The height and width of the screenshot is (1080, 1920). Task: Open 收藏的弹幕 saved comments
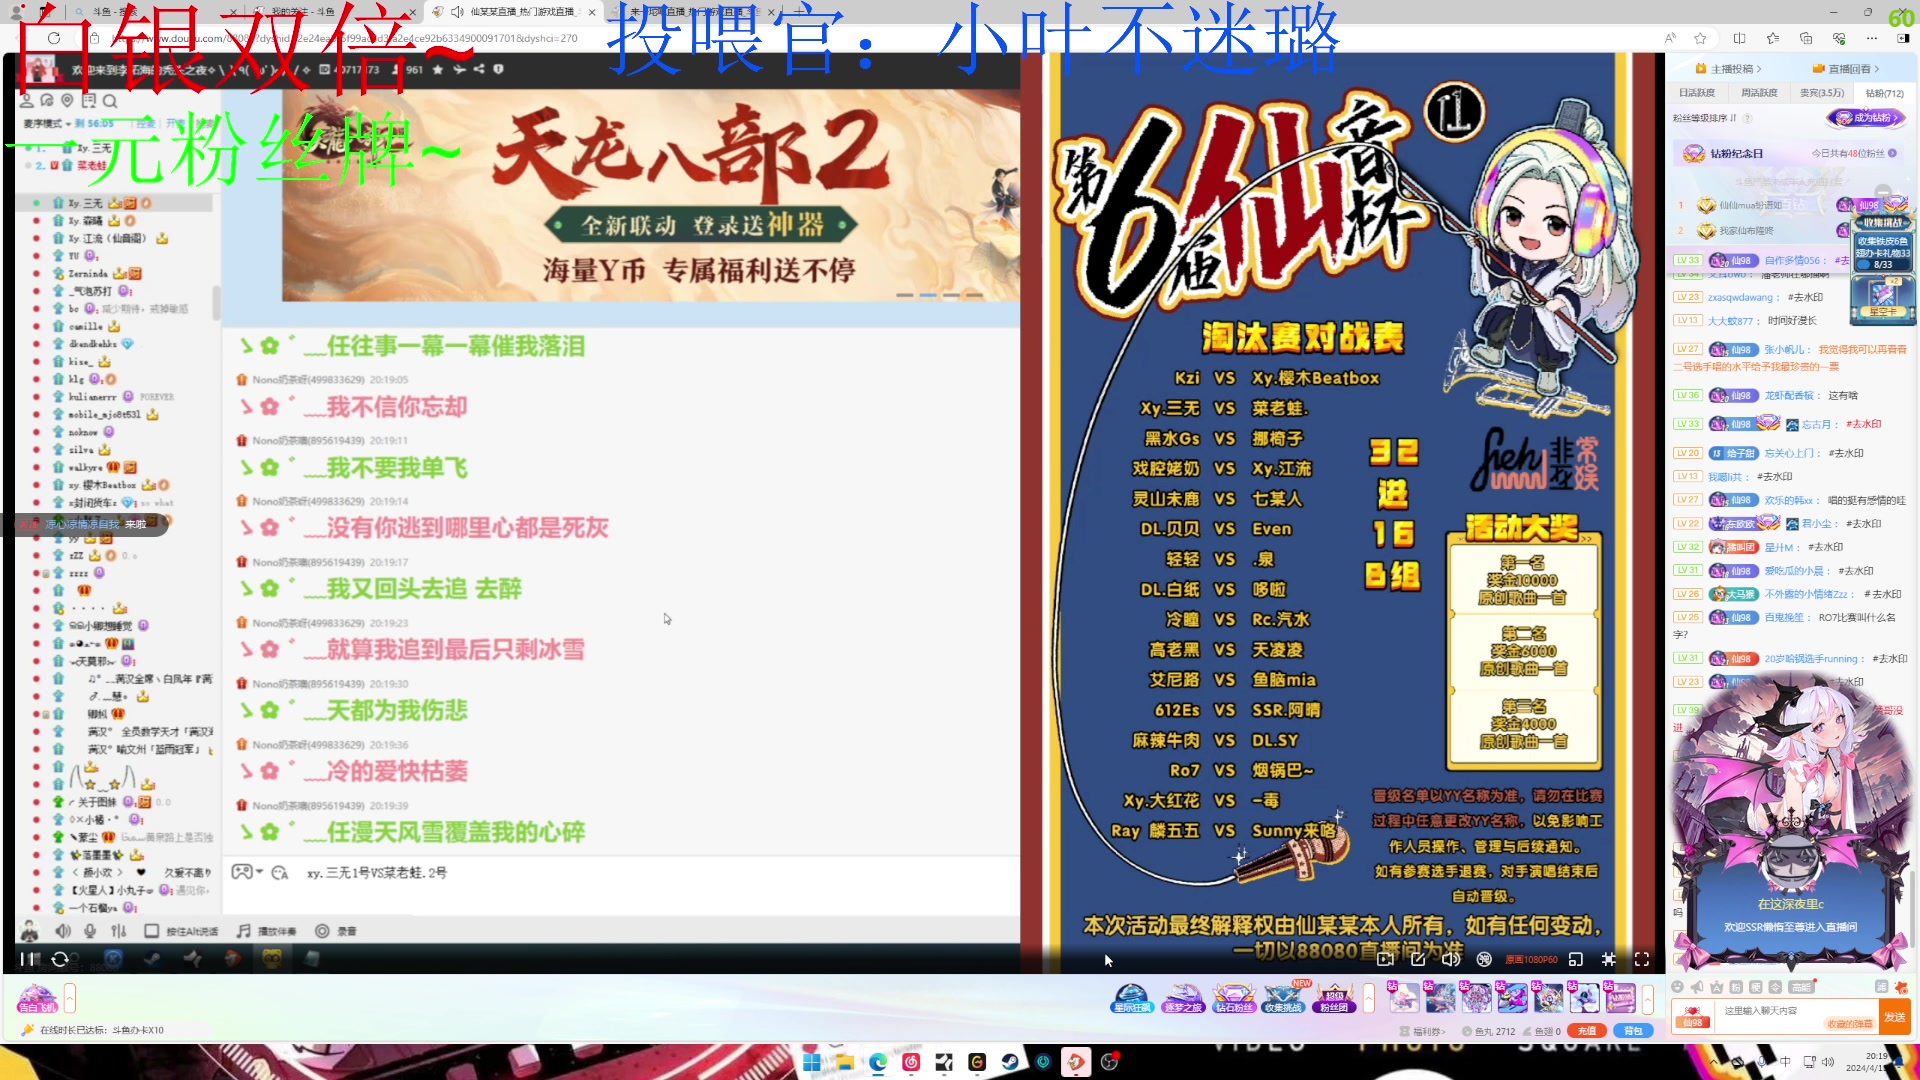coord(1849,1024)
